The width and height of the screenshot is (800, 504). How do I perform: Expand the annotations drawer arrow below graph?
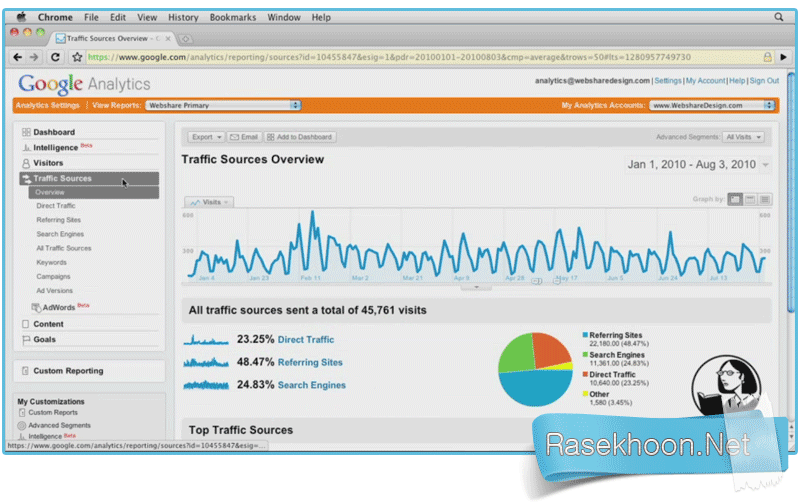(x=476, y=287)
